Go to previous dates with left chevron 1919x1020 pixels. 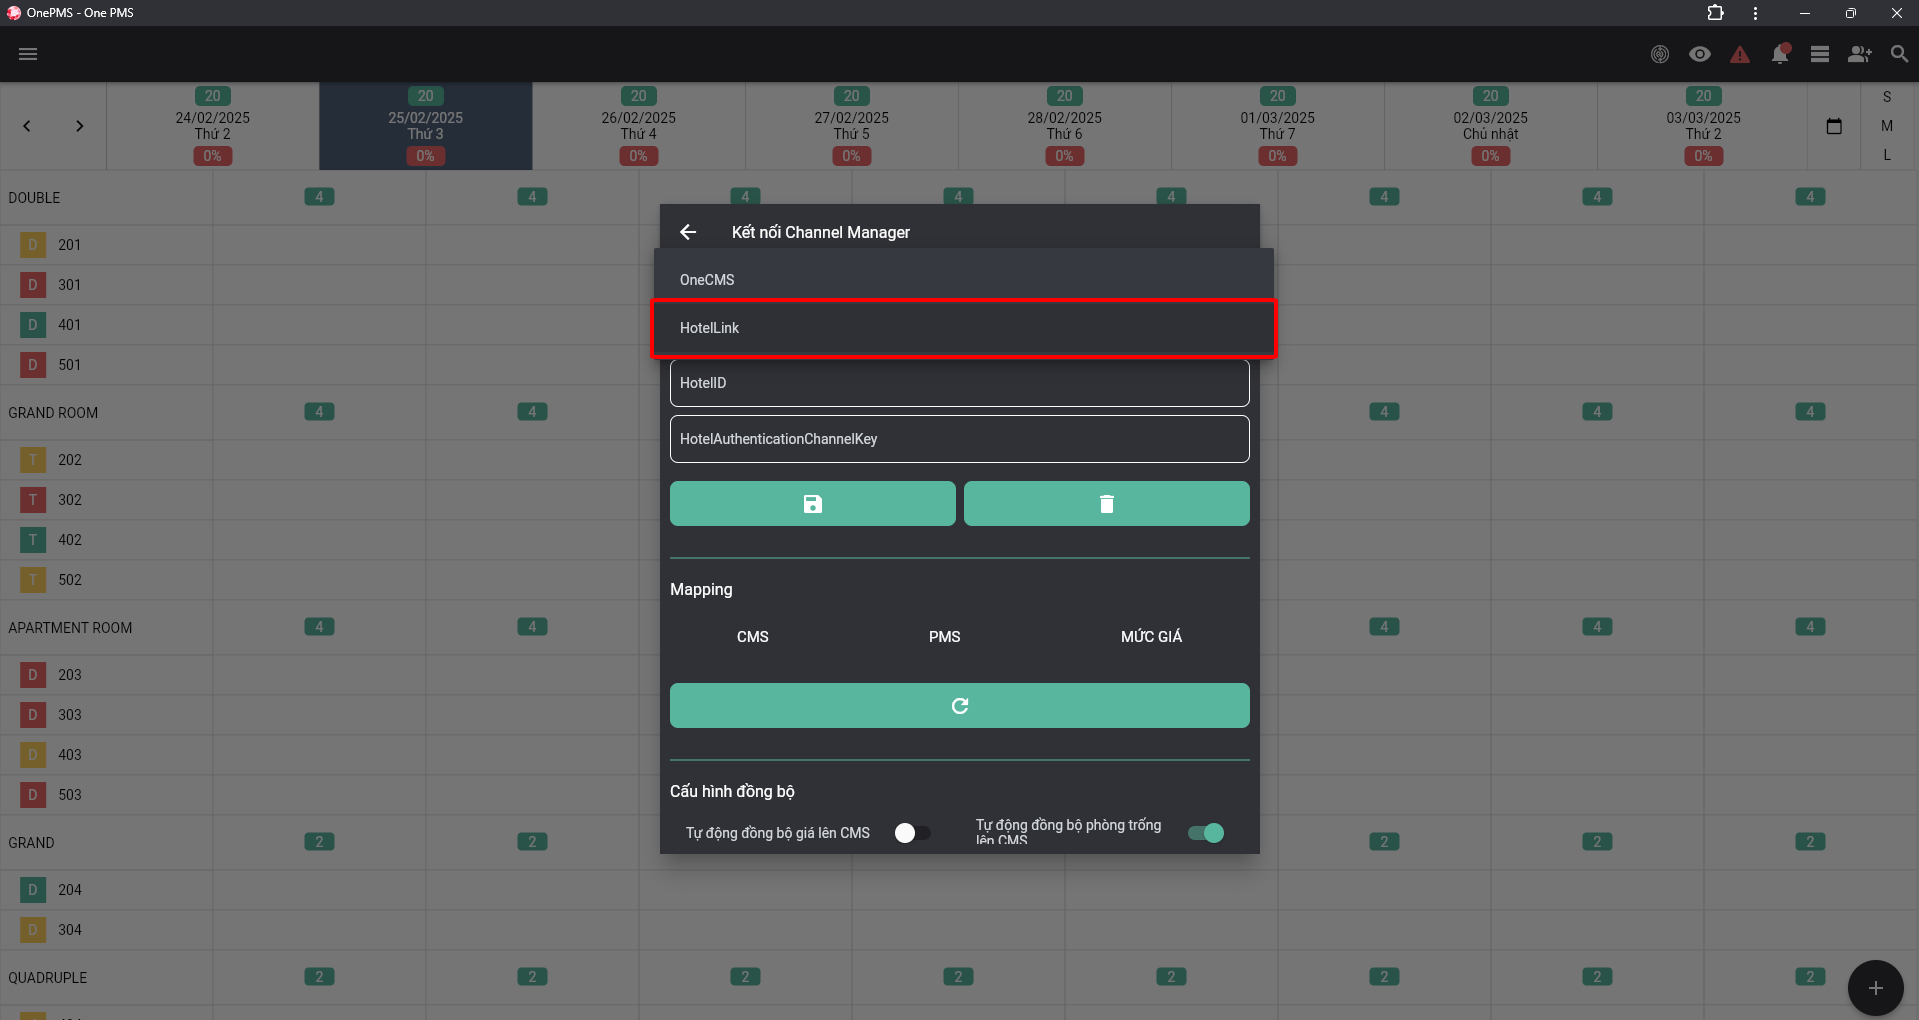tap(27, 126)
